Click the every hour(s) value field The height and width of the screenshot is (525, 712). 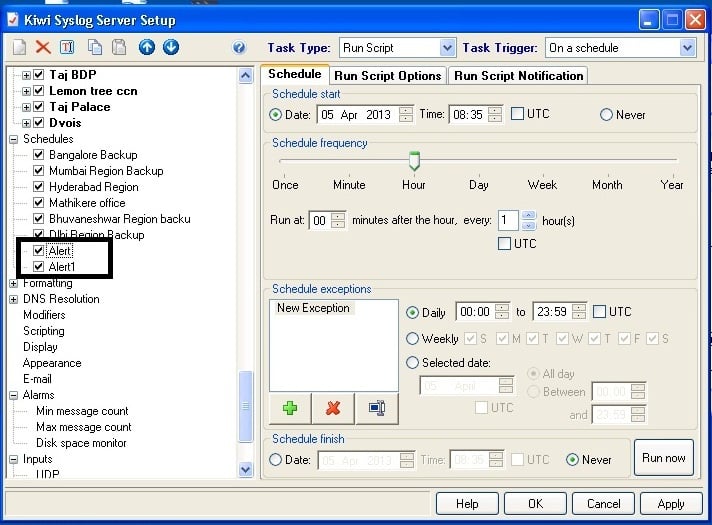pos(509,220)
